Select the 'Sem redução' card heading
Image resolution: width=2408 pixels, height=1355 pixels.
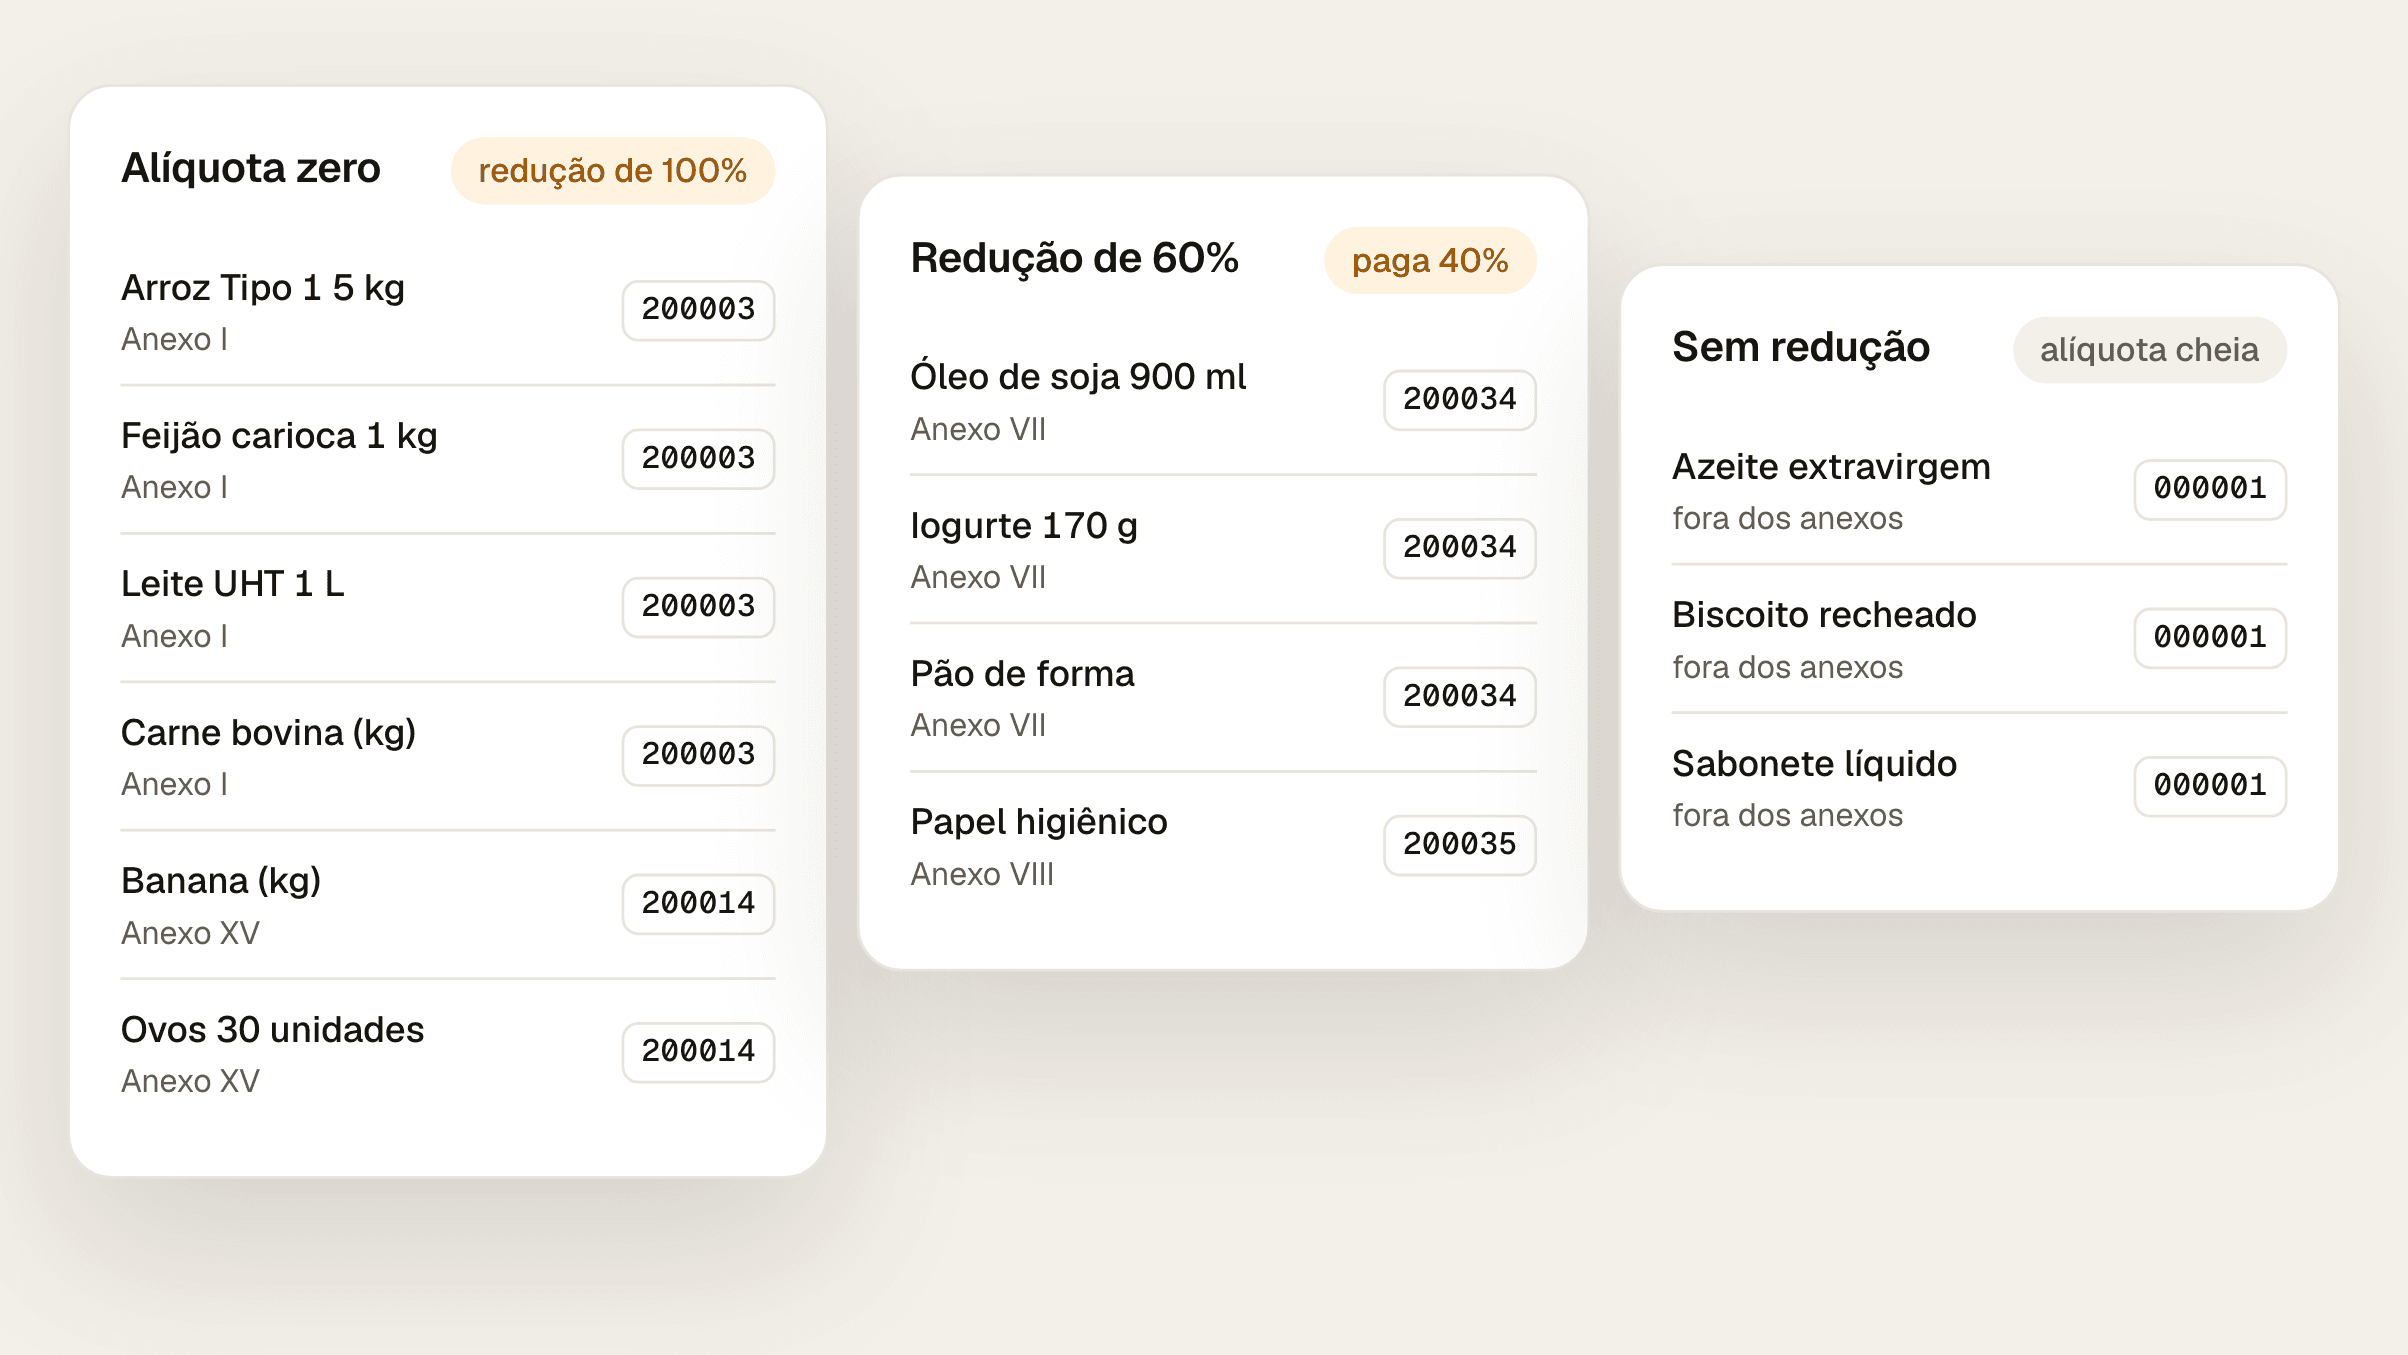click(x=1801, y=348)
